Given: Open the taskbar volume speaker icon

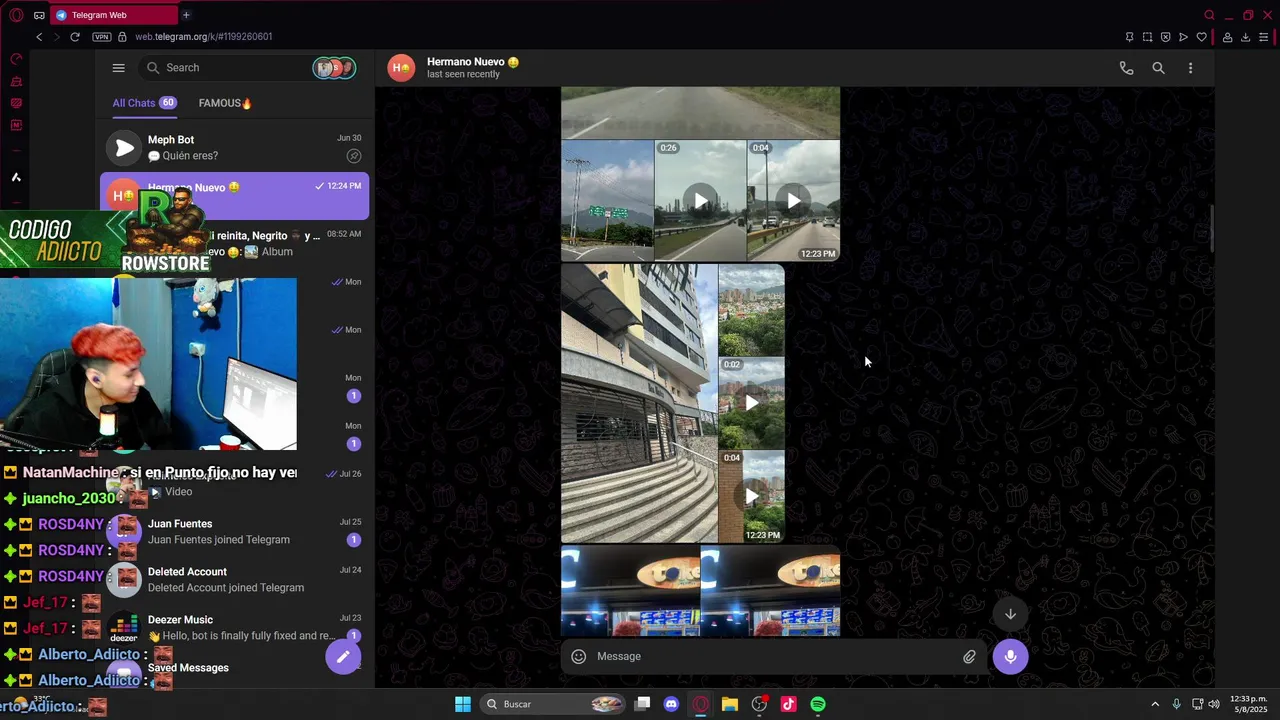Looking at the screenshot, I should (x=1214, y=704).
